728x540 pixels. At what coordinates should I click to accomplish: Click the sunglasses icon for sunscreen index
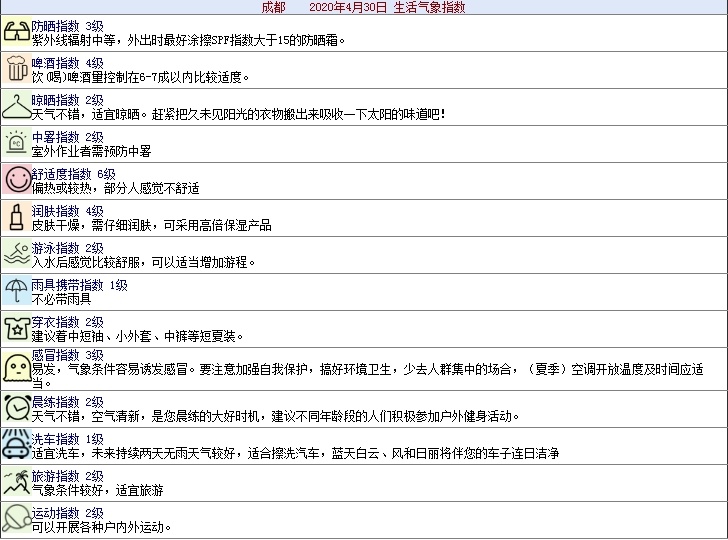click(x=16, y=32)
